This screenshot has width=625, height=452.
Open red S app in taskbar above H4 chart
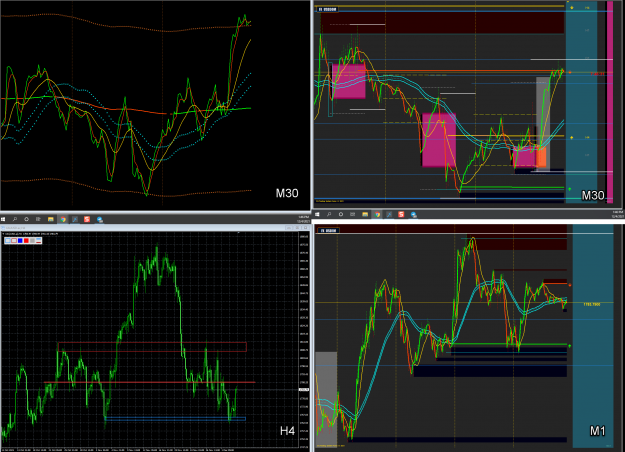pos(87,219)
